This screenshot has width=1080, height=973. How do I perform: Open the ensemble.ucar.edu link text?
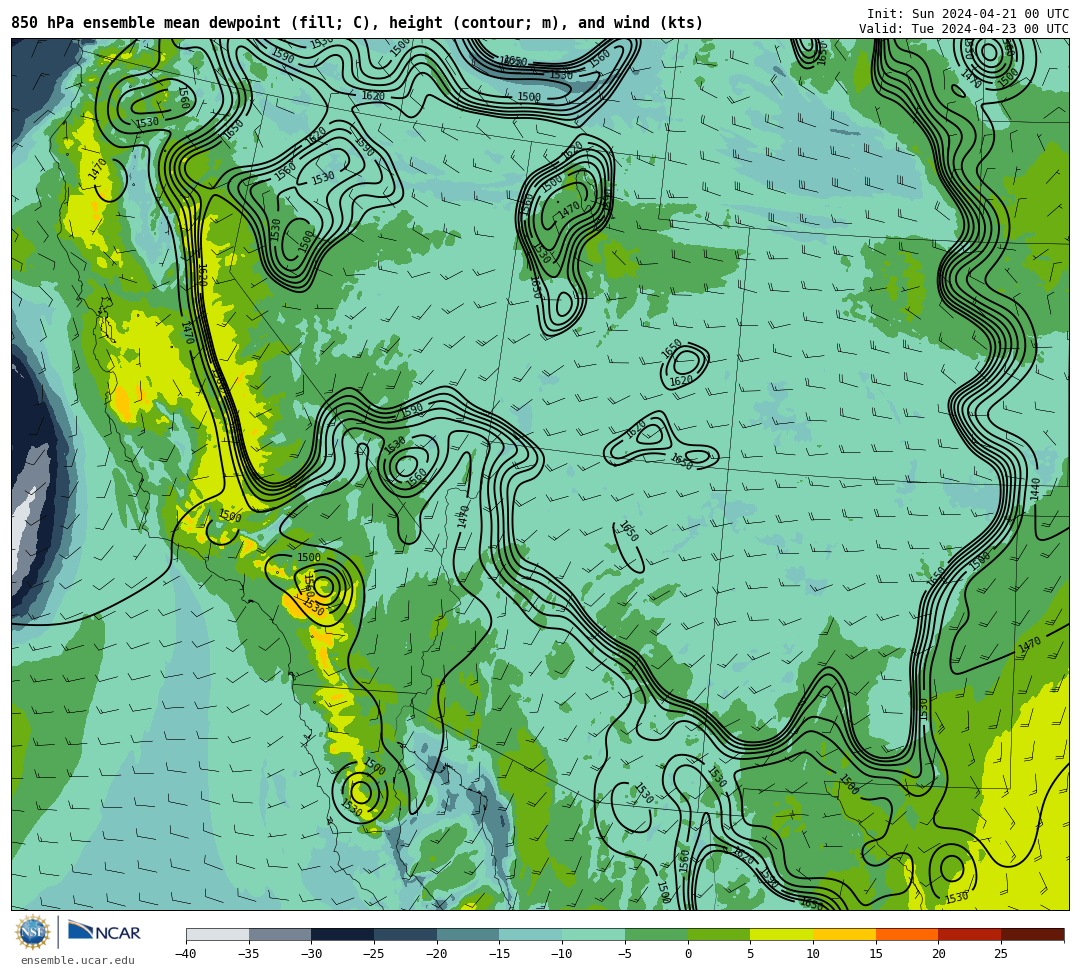tap(78, 960)
